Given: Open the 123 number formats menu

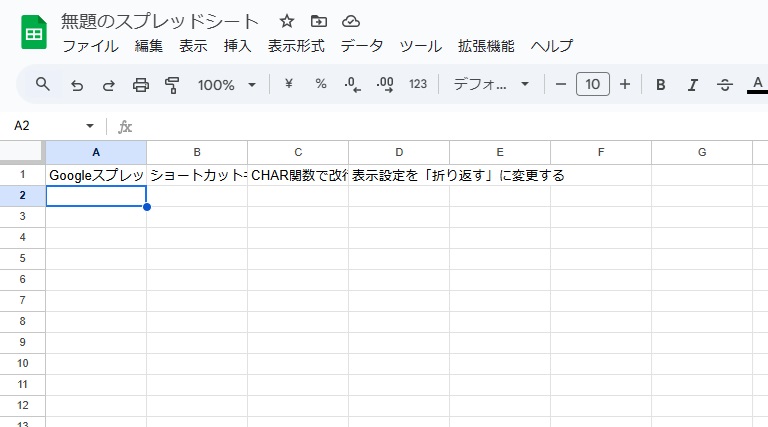Looking at the screenshot, I should tap(418, 84).
